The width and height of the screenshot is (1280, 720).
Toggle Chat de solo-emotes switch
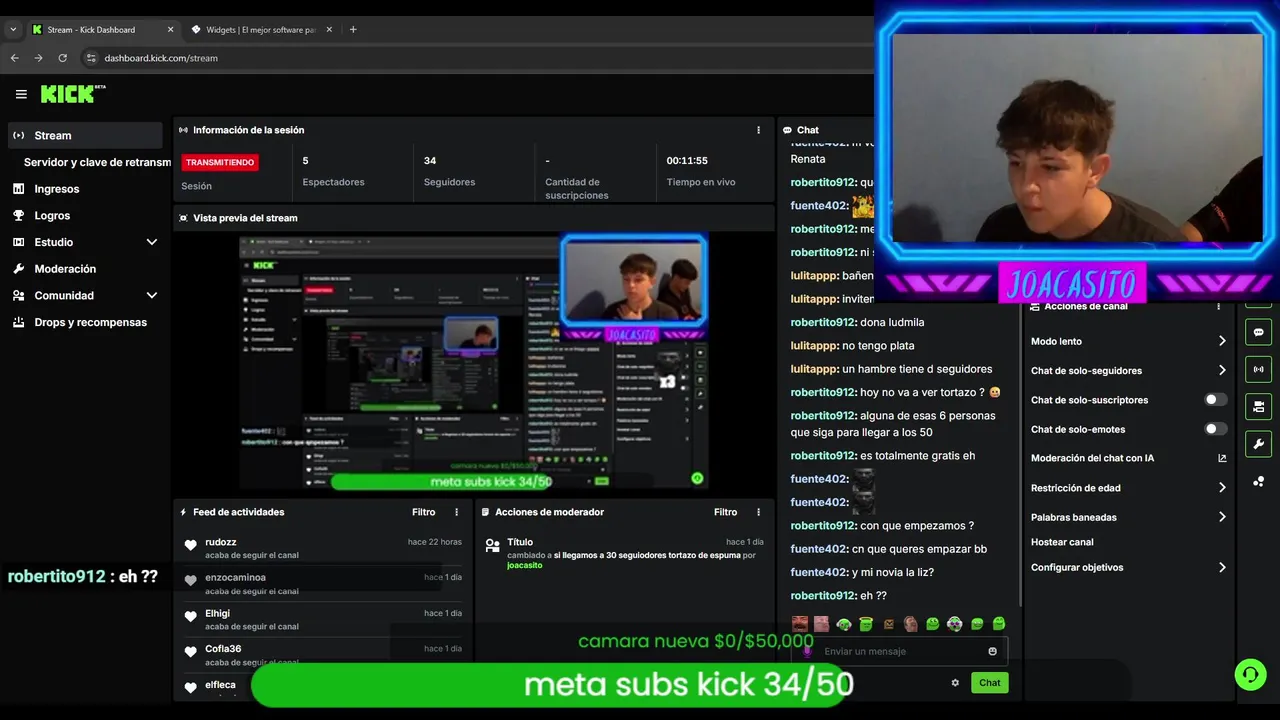[x=1215, y=429]
